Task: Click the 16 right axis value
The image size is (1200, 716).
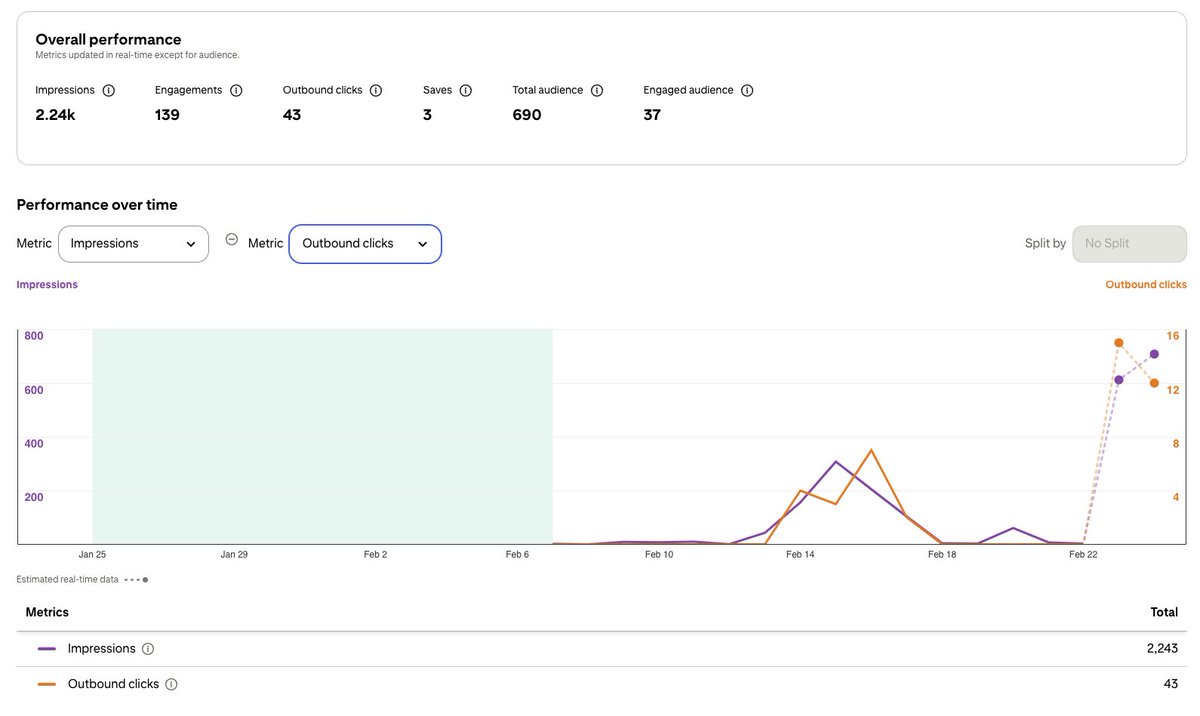Action: (x=1173, y=336)
